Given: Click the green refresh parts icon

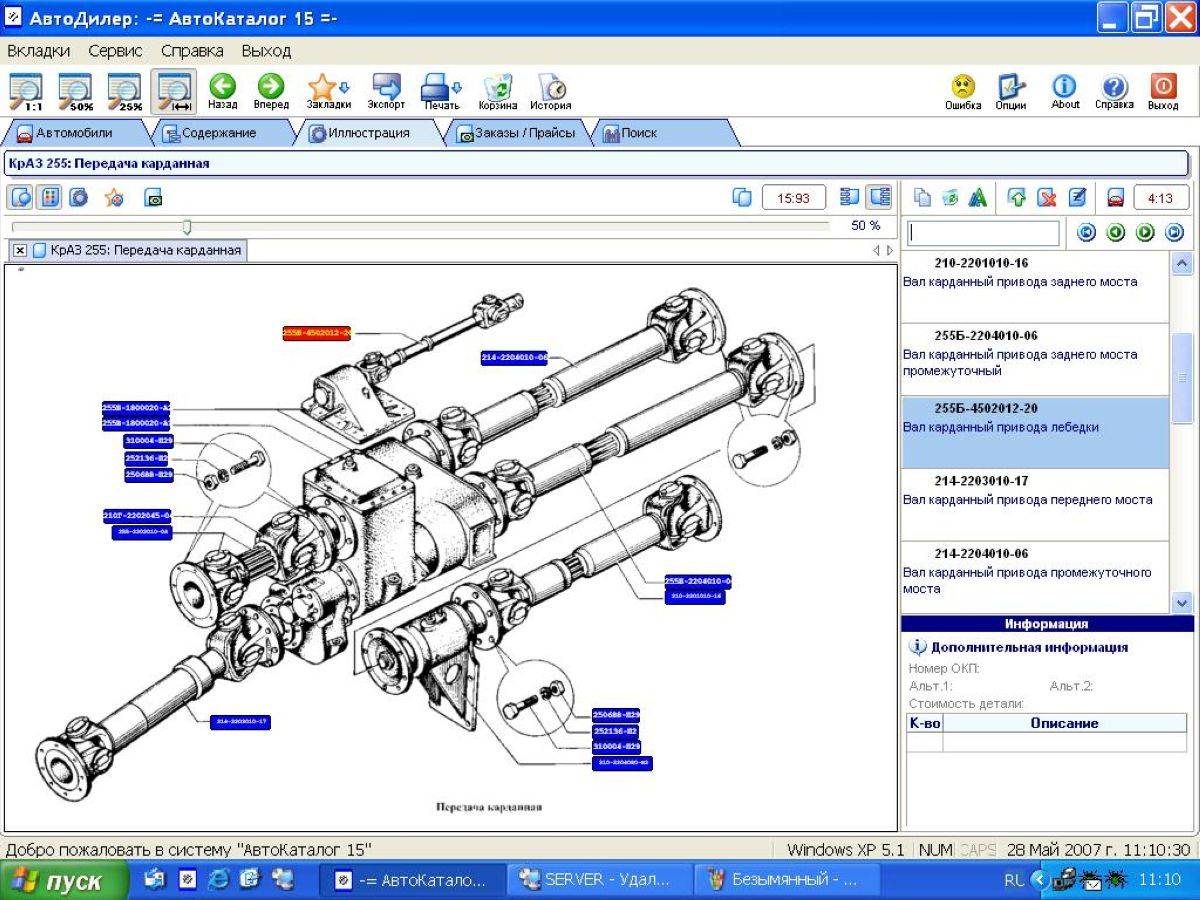Looking at the screenshot, I should pos(950,198).
